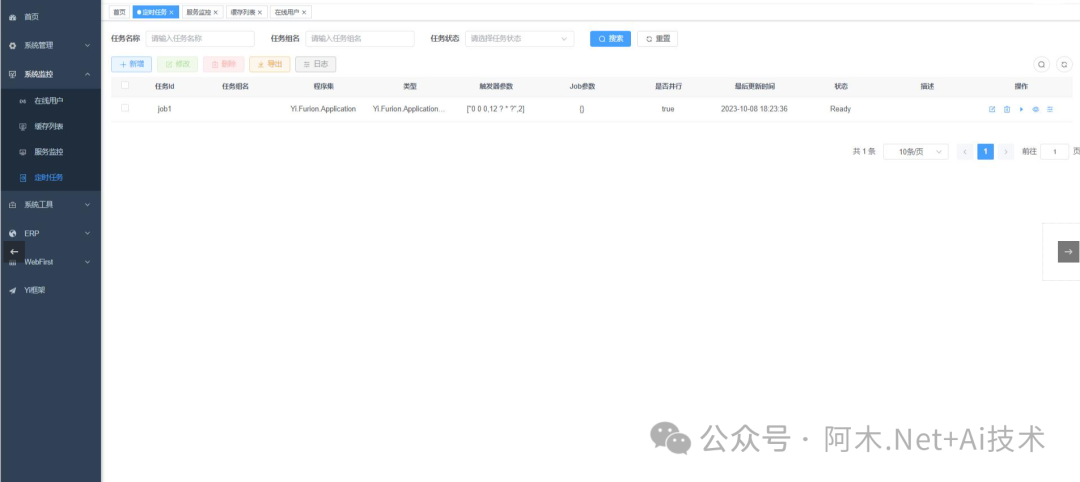This screenshot has width=1080, height=482.
Task: Click the red 删除 button
Action: coord(224,64)
